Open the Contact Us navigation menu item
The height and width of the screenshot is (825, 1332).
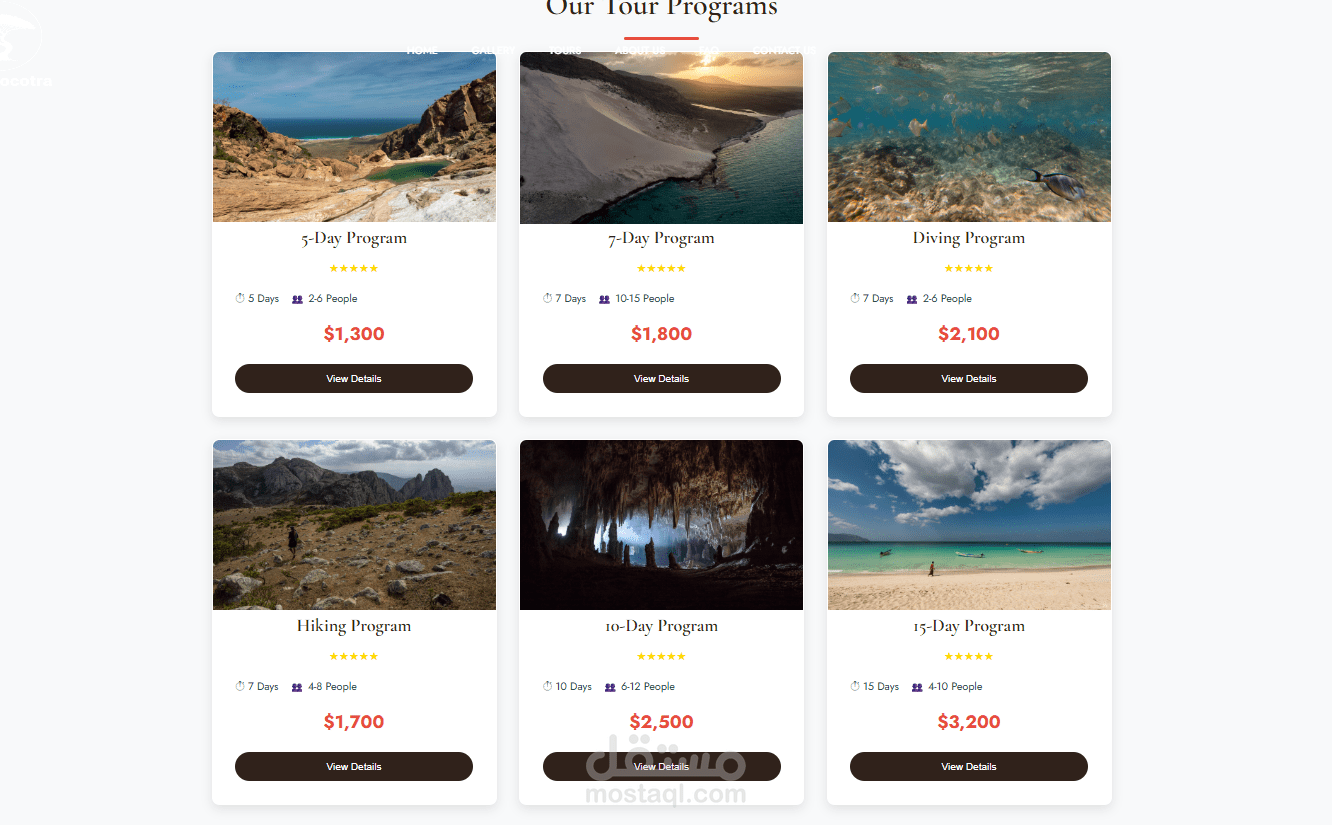tap(783, 50)
